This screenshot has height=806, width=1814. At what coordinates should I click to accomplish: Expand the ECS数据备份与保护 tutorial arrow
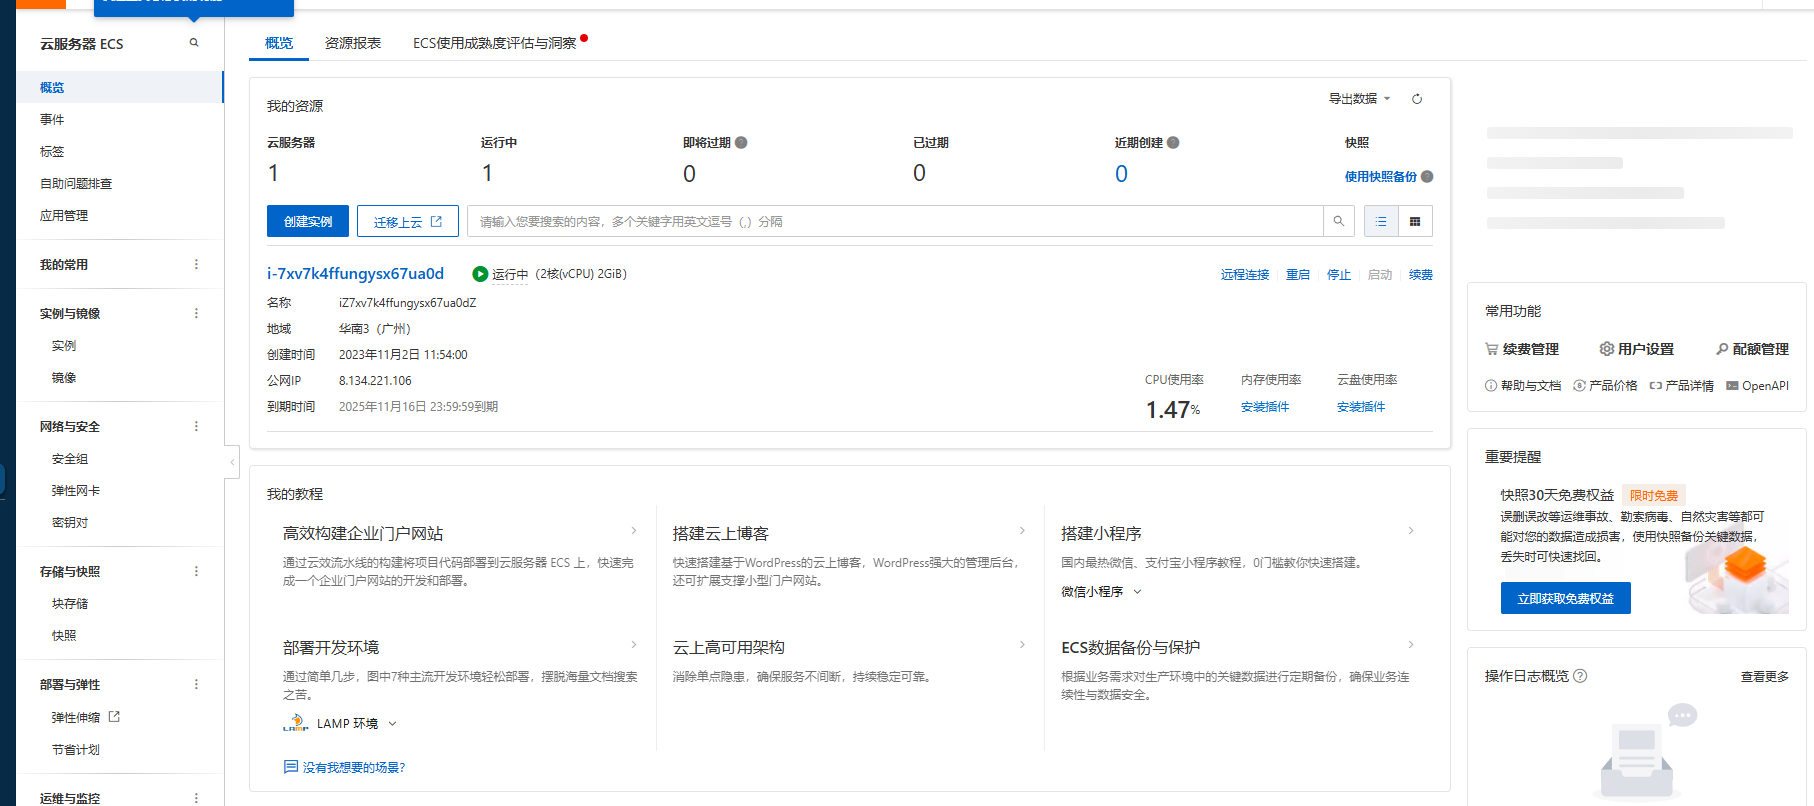[x=1411, y=645]
